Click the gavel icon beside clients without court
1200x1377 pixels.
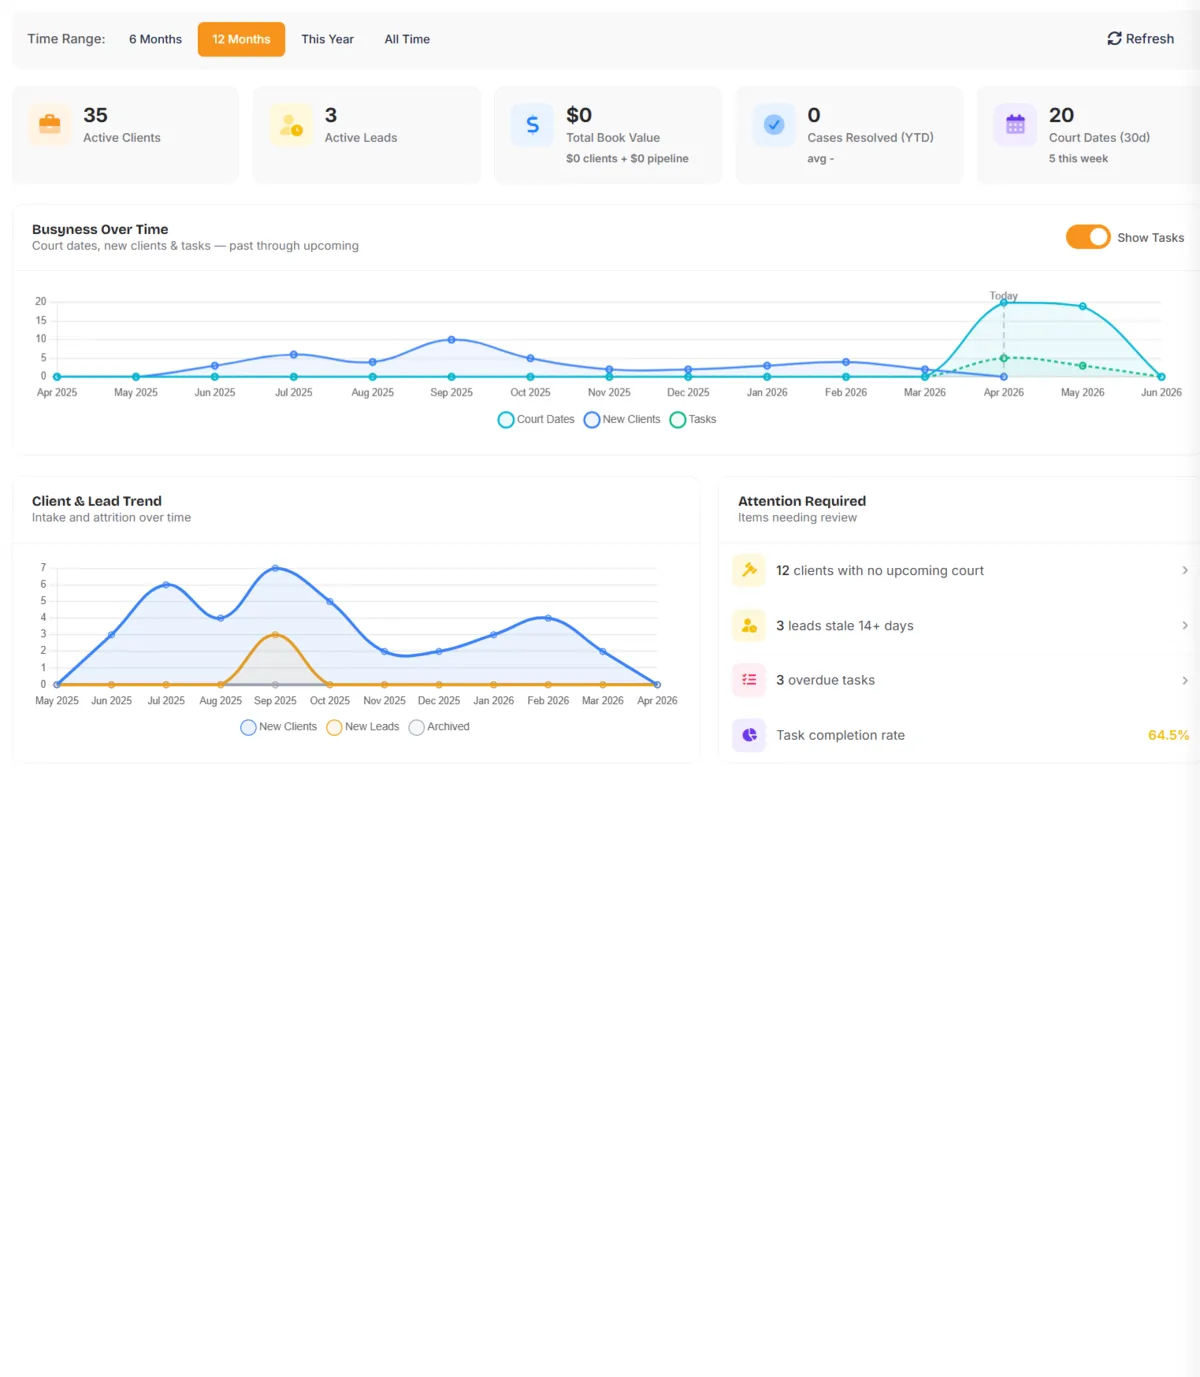[748, 570]
